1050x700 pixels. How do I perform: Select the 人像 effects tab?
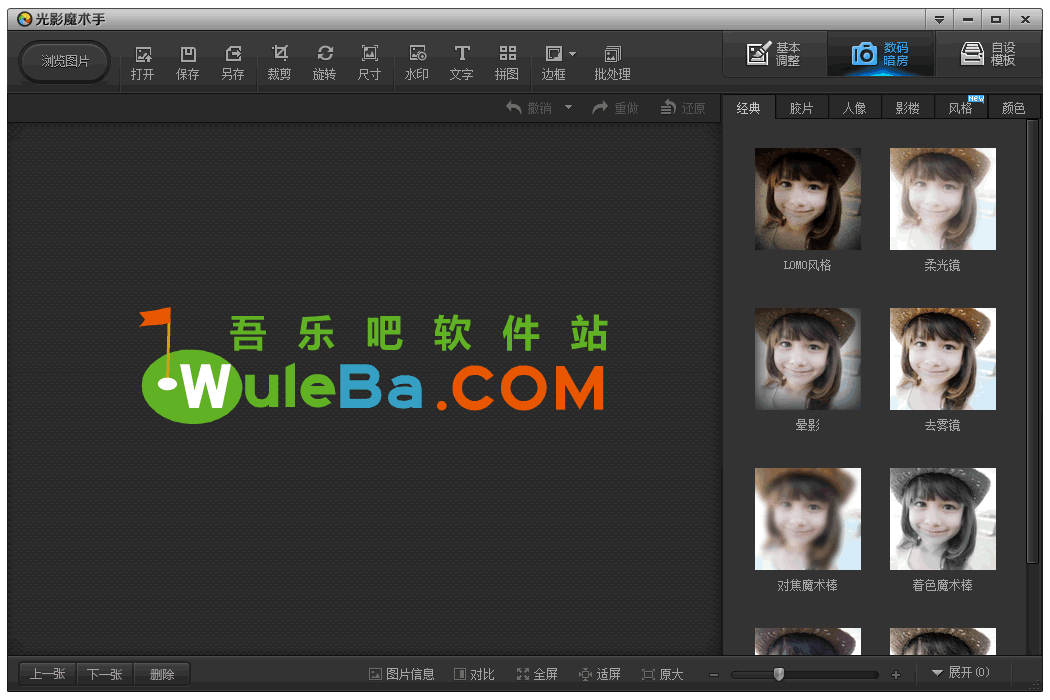[x=854, y=108]
